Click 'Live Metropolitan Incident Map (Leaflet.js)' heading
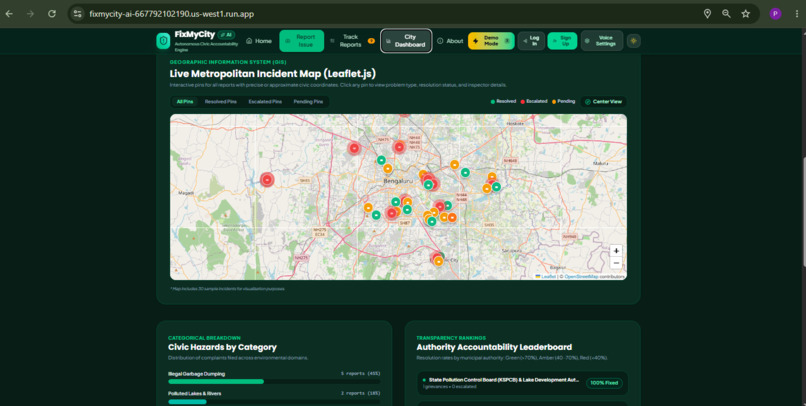The width and height of the screenshot is (806, 406). pyautogui.click(x=273, y=74)
